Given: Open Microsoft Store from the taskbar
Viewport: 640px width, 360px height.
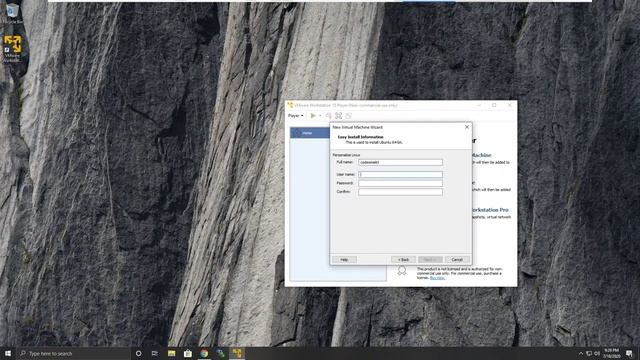Looking at the screenshot, I should [188, 353].
